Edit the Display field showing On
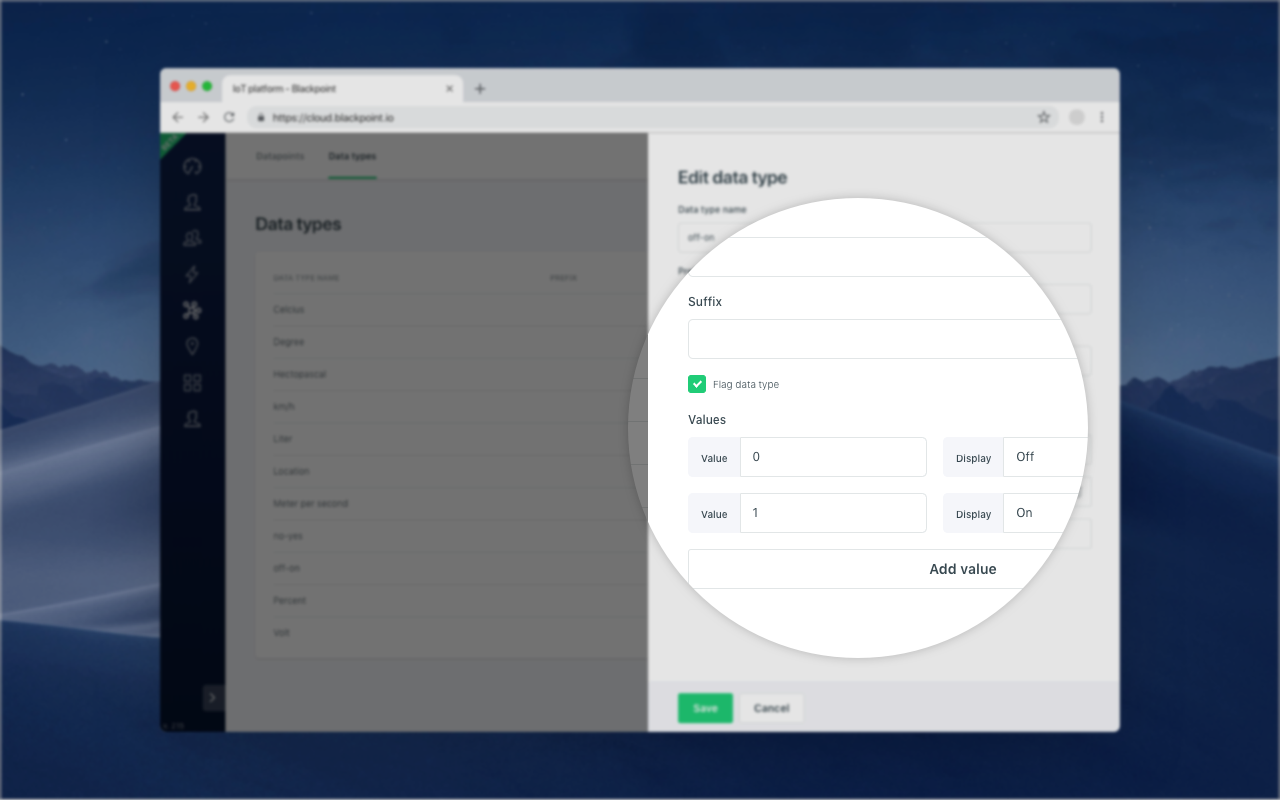This screenshot has height=800, width=1280. tap(1041, 513)
